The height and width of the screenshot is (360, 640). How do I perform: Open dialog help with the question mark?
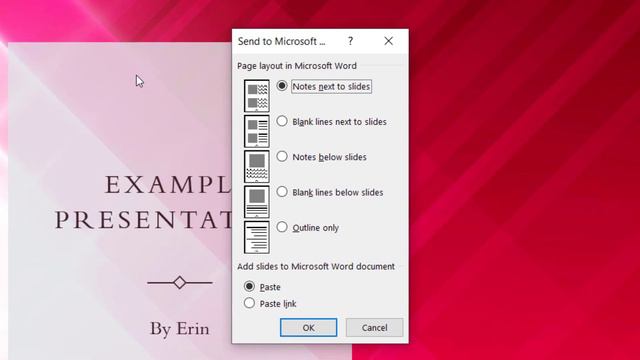(350, 41)
